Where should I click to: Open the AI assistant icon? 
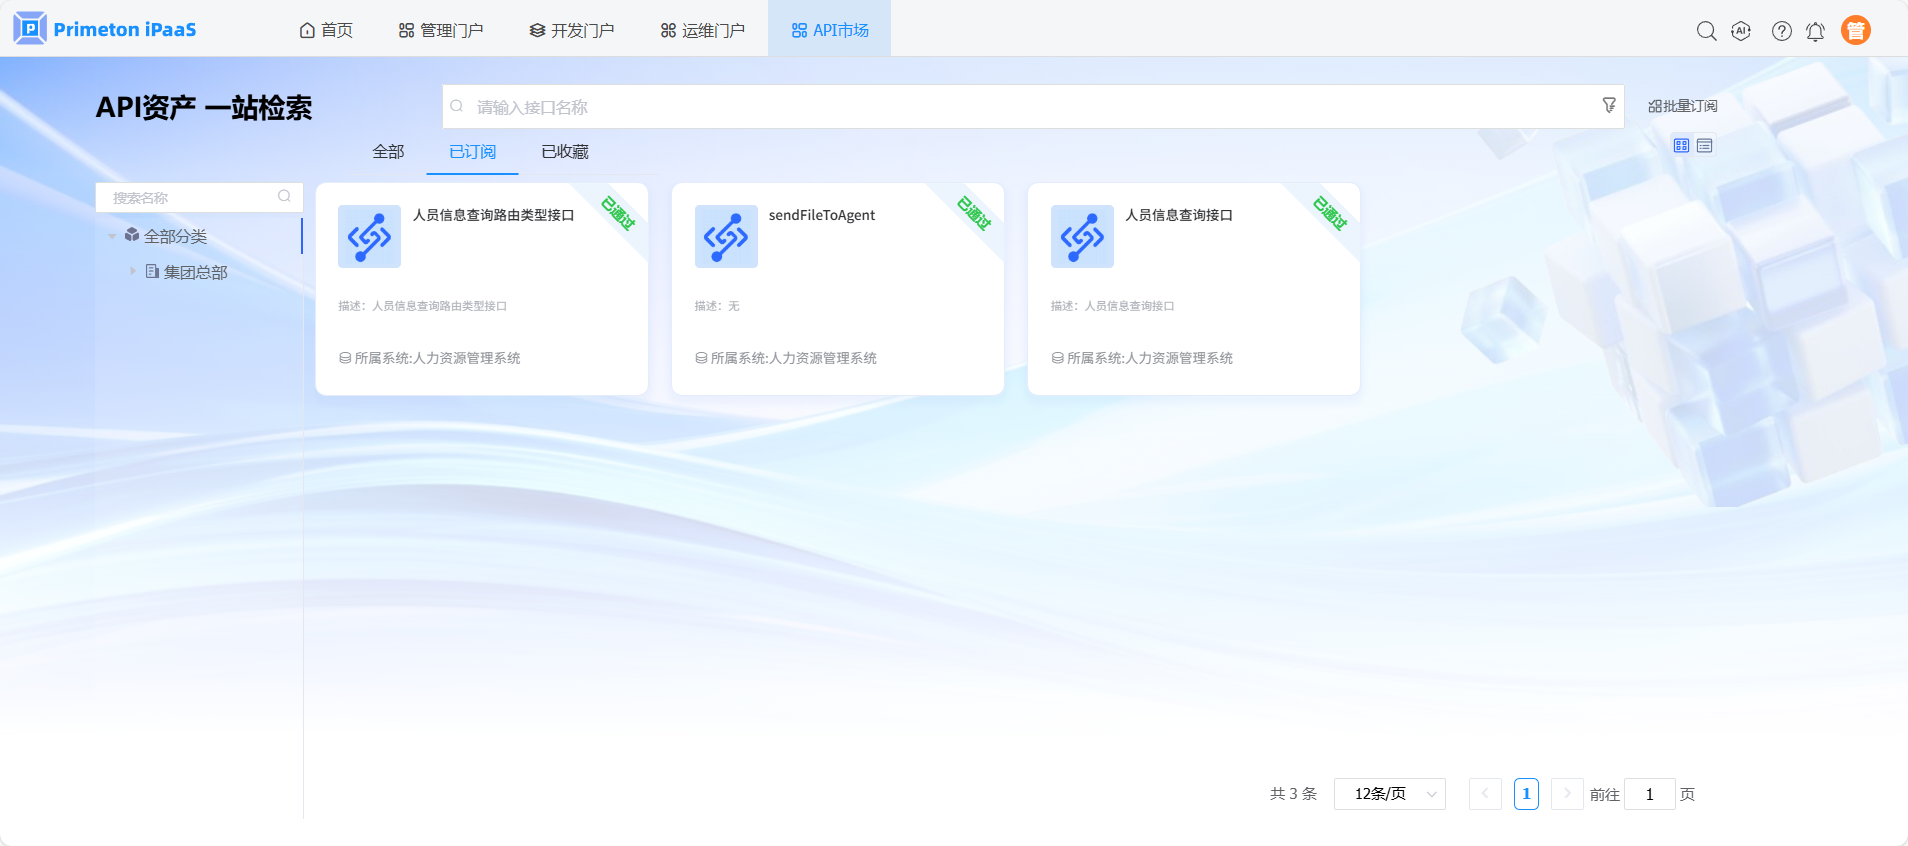[x=1741, y=31]
